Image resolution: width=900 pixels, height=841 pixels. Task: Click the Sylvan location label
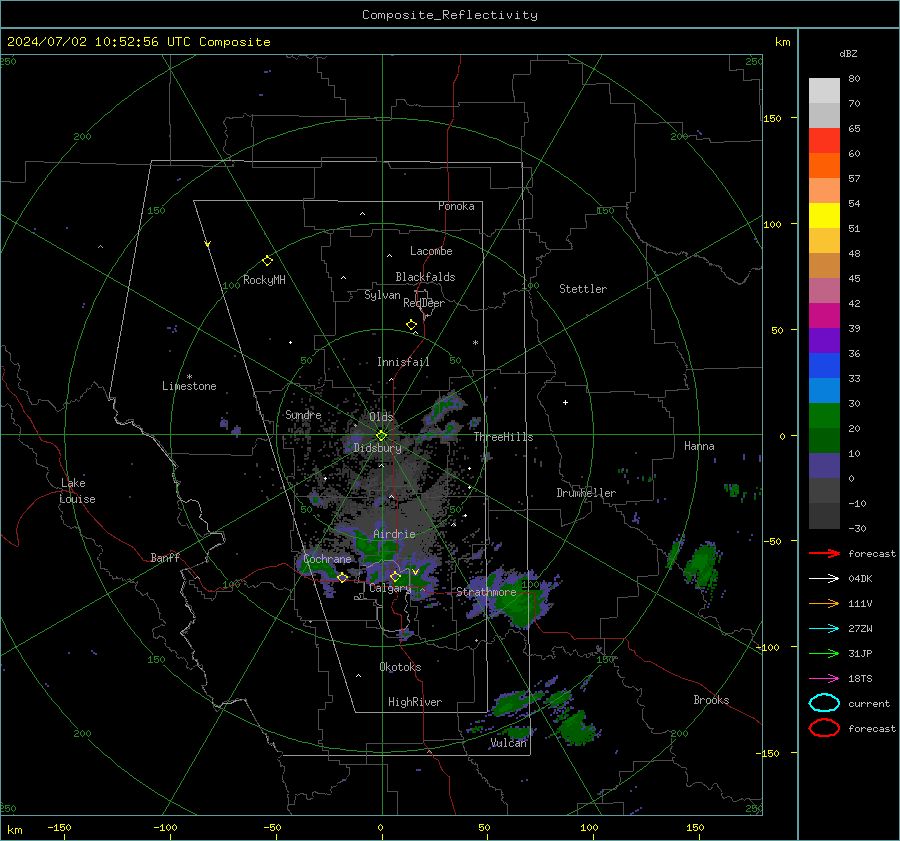(x=382, y=295)
